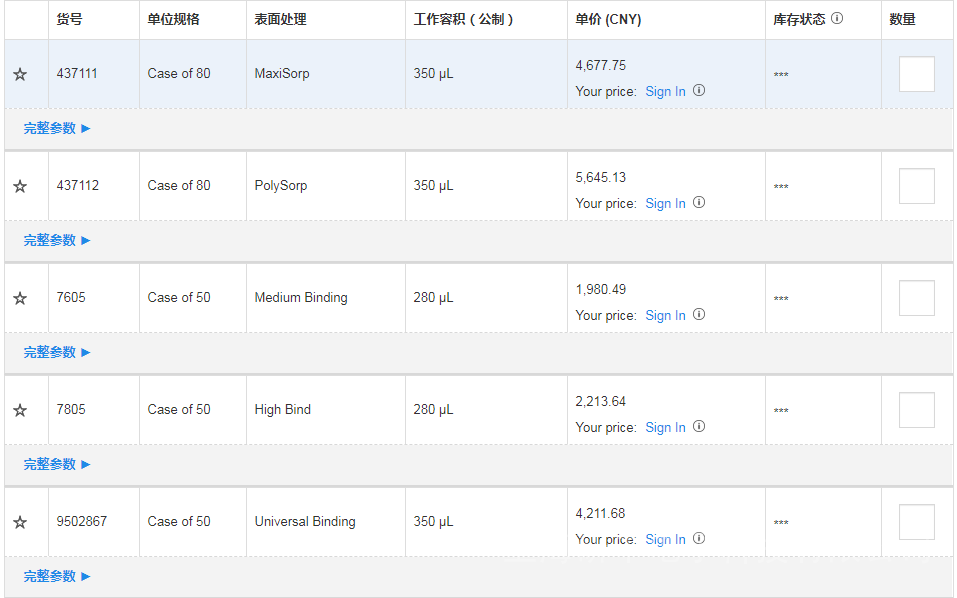Click price info icon for 7605
The image size is (957, 598).
tap(699, 314)
